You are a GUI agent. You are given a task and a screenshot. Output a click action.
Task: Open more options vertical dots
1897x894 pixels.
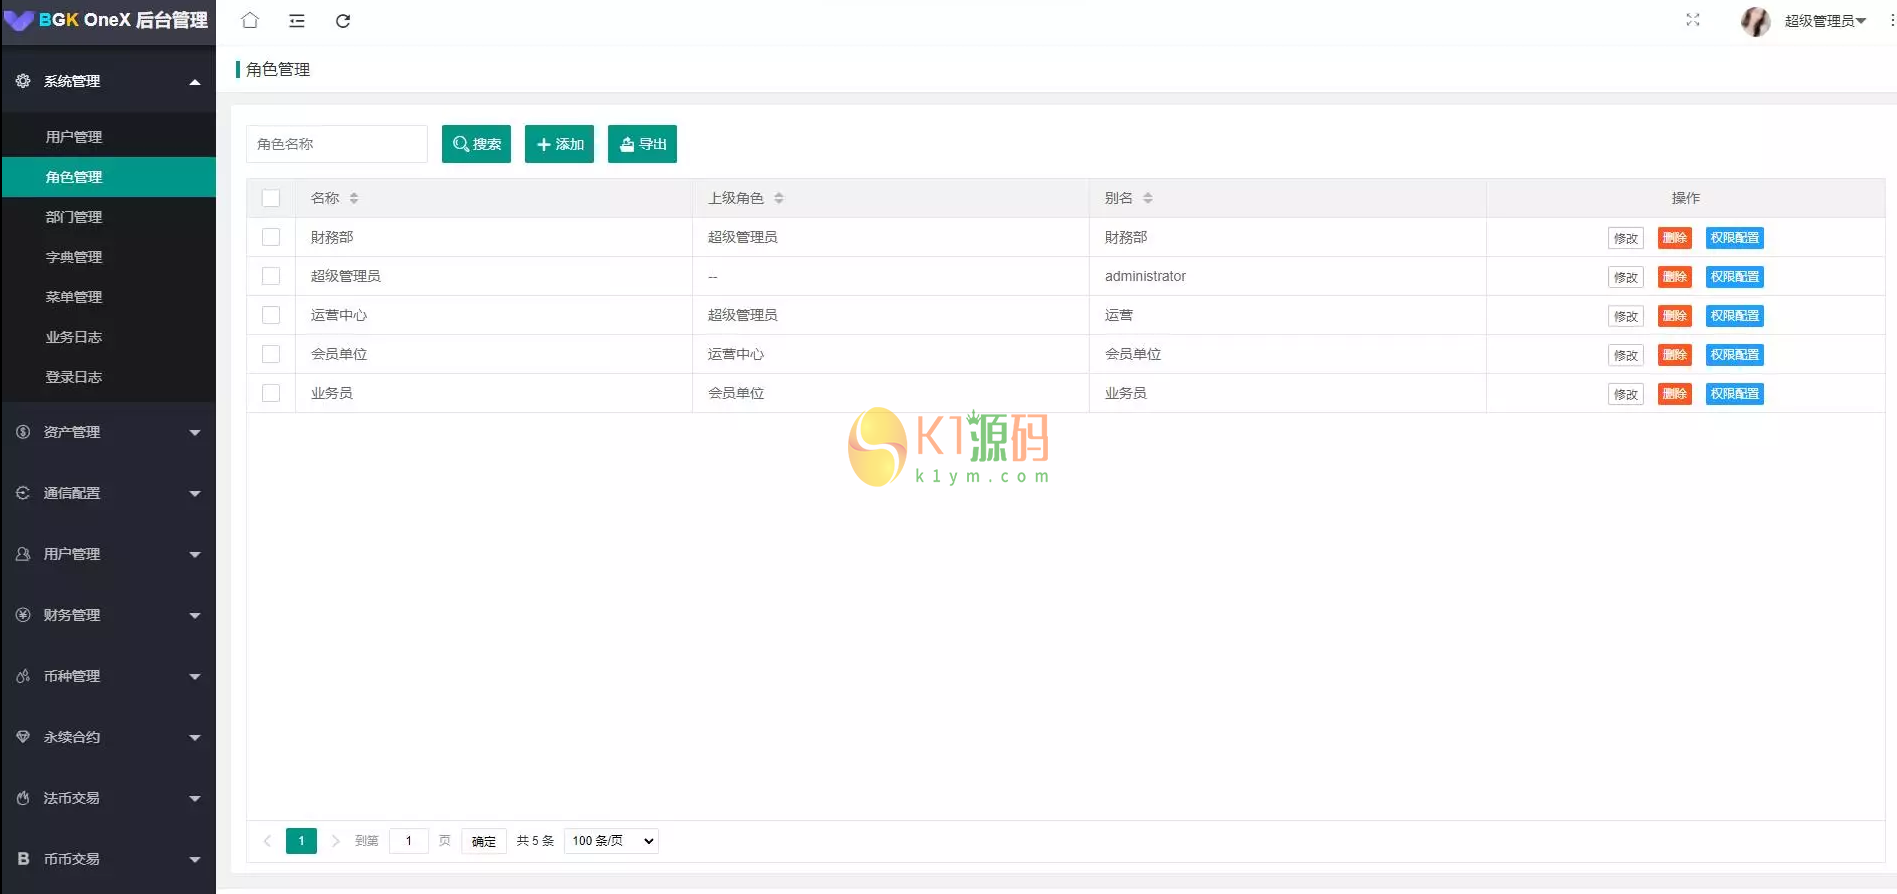point(1892,20)
